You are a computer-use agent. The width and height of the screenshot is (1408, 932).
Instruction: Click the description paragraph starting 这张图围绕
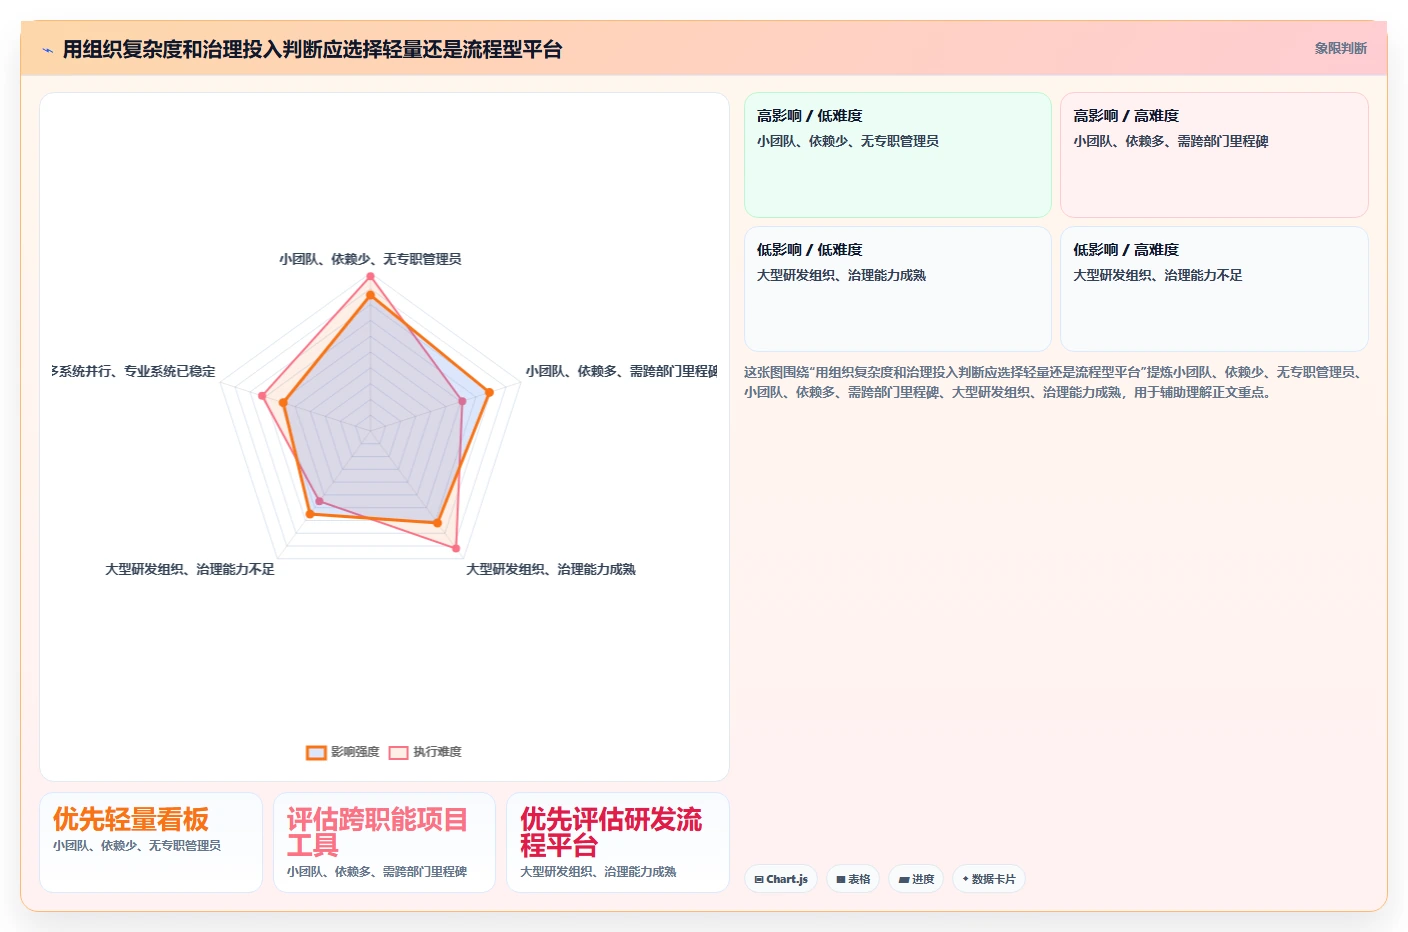point(1054,382)
